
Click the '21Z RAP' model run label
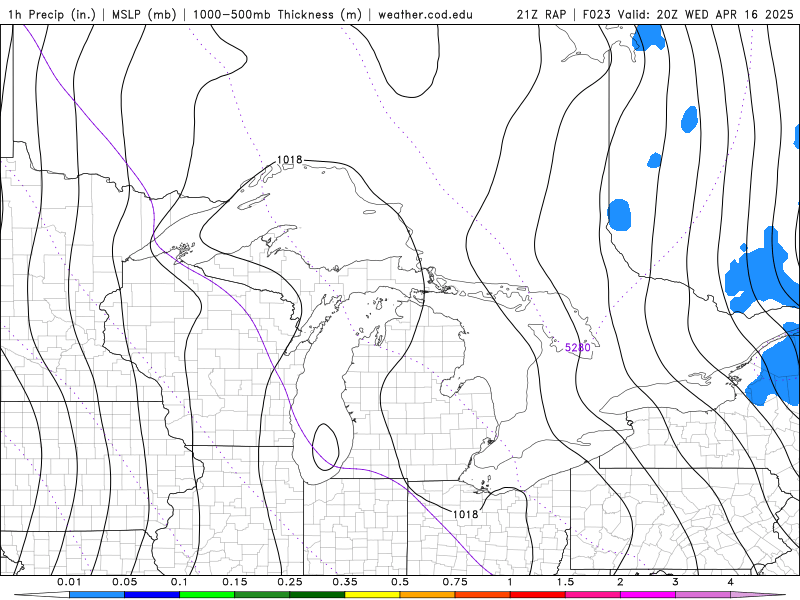point(541,14)
